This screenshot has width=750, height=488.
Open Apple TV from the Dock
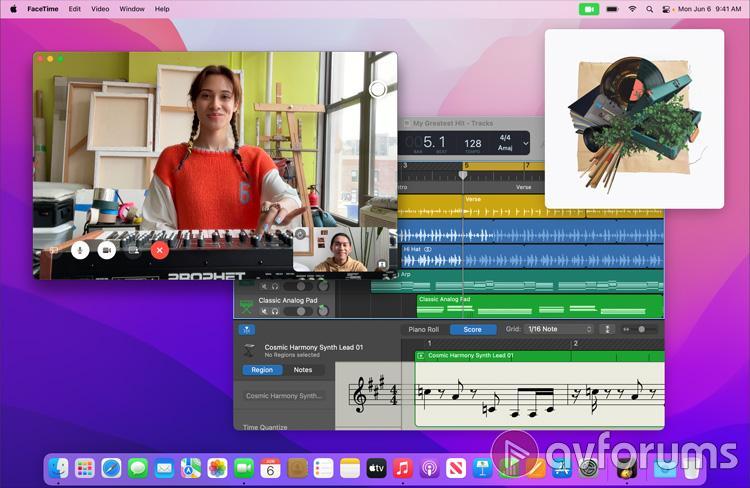pos(376,468)
